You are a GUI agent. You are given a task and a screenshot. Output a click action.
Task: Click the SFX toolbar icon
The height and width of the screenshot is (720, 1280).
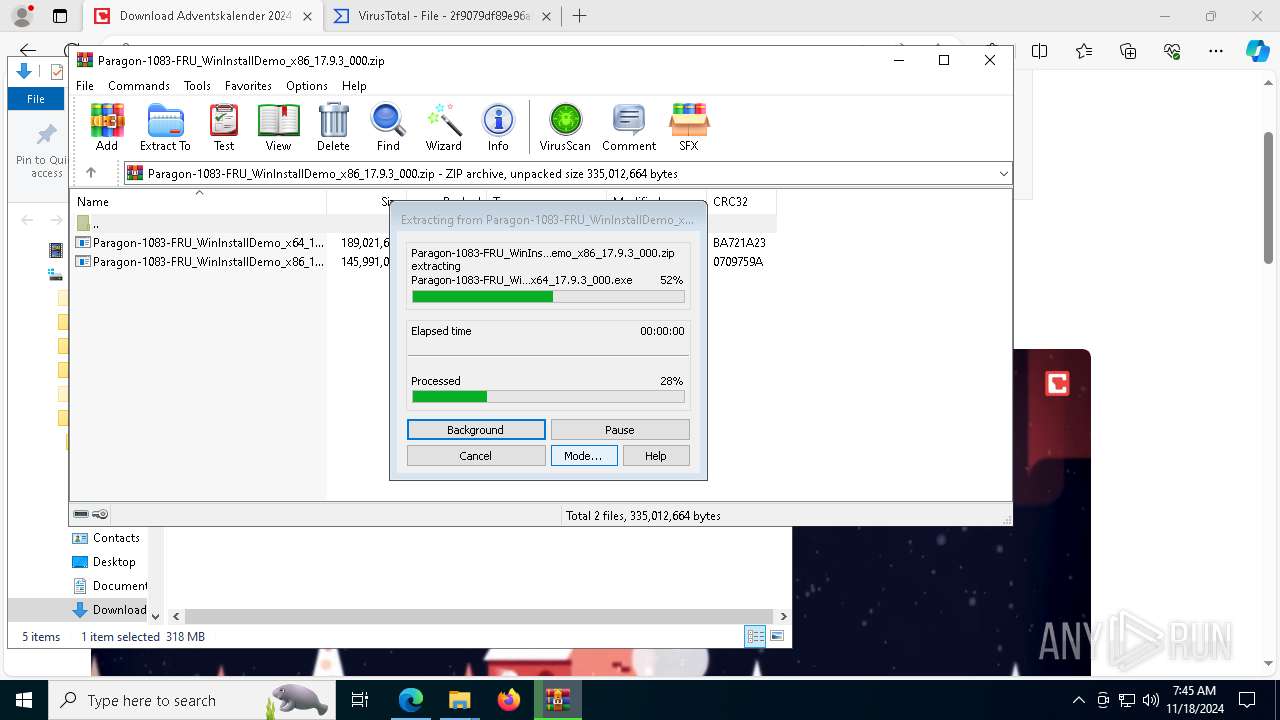click(689, 127)
